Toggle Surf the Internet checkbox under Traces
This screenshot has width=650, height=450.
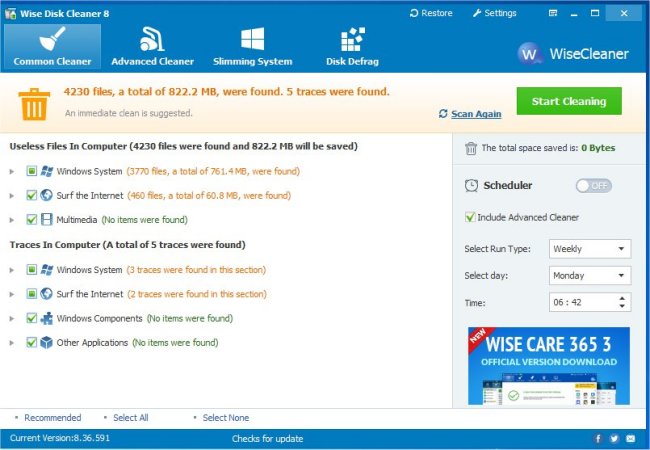(x=32, y=294)
